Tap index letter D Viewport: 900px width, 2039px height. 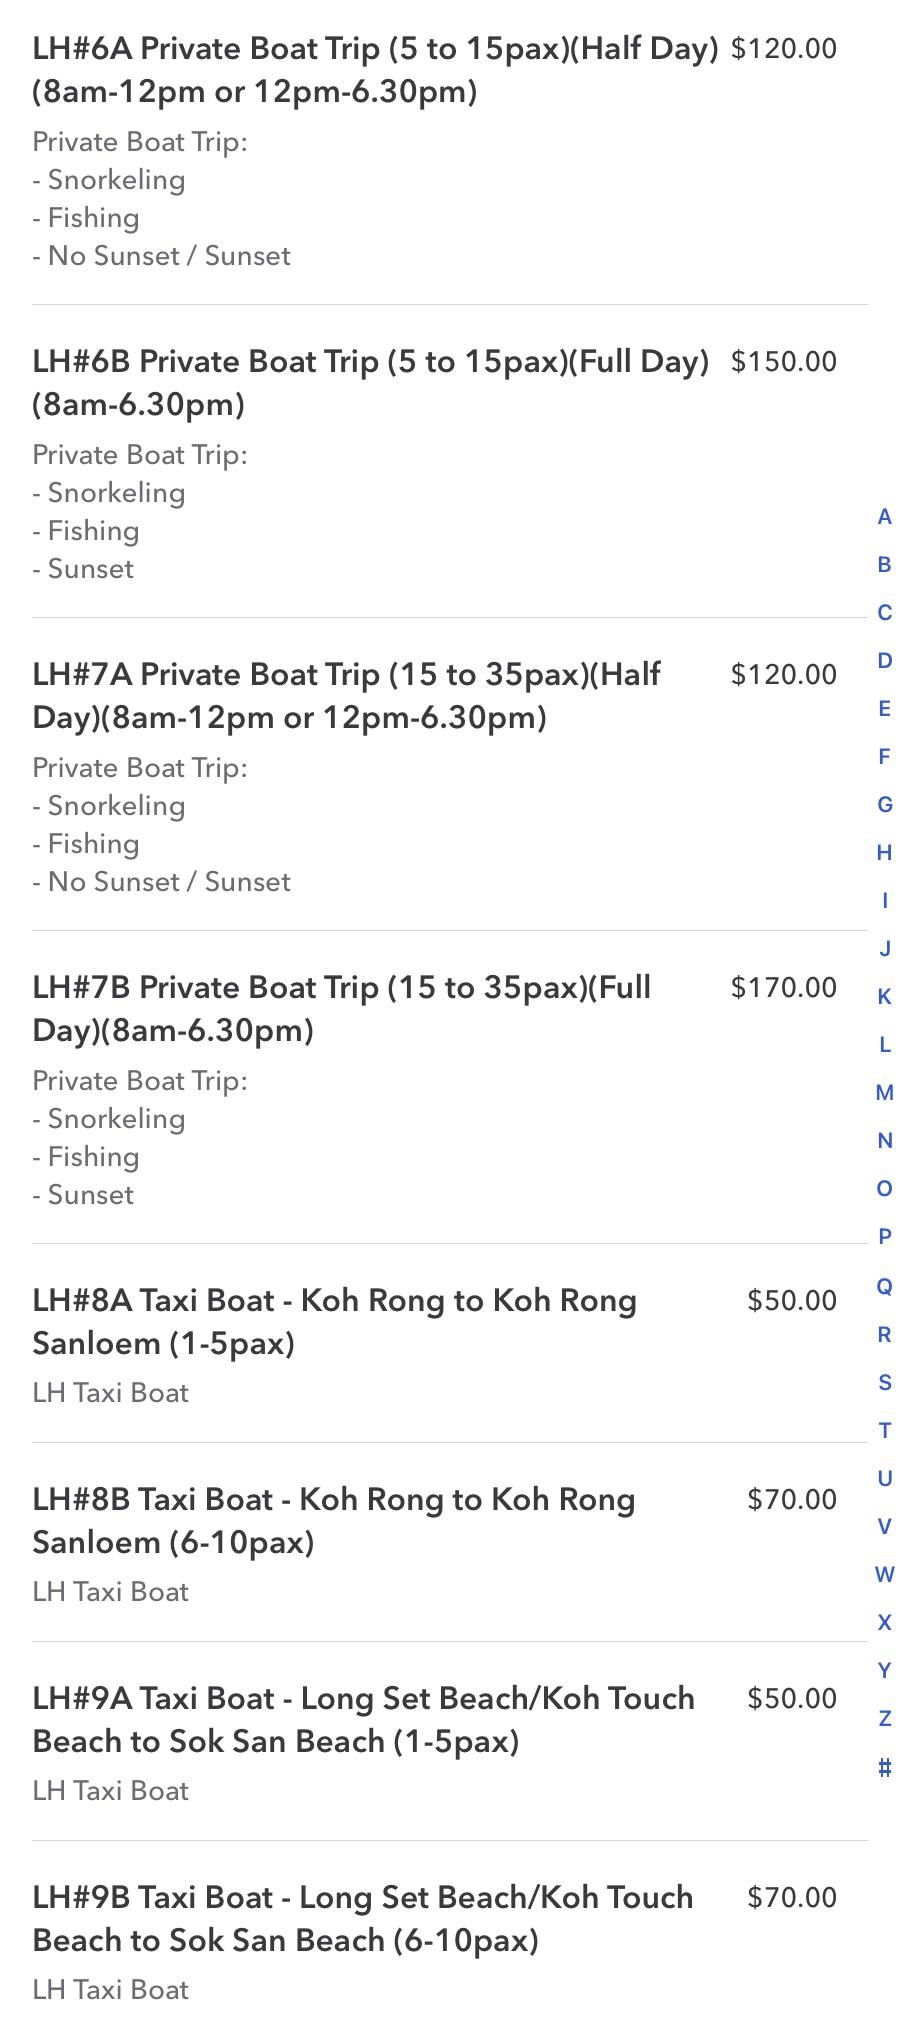[884, 661]
